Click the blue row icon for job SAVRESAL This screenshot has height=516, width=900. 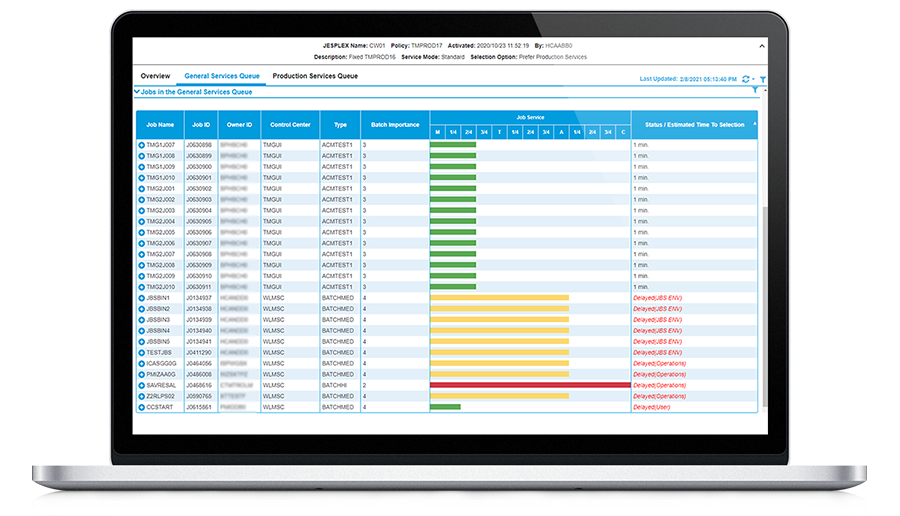pos(142,385)
